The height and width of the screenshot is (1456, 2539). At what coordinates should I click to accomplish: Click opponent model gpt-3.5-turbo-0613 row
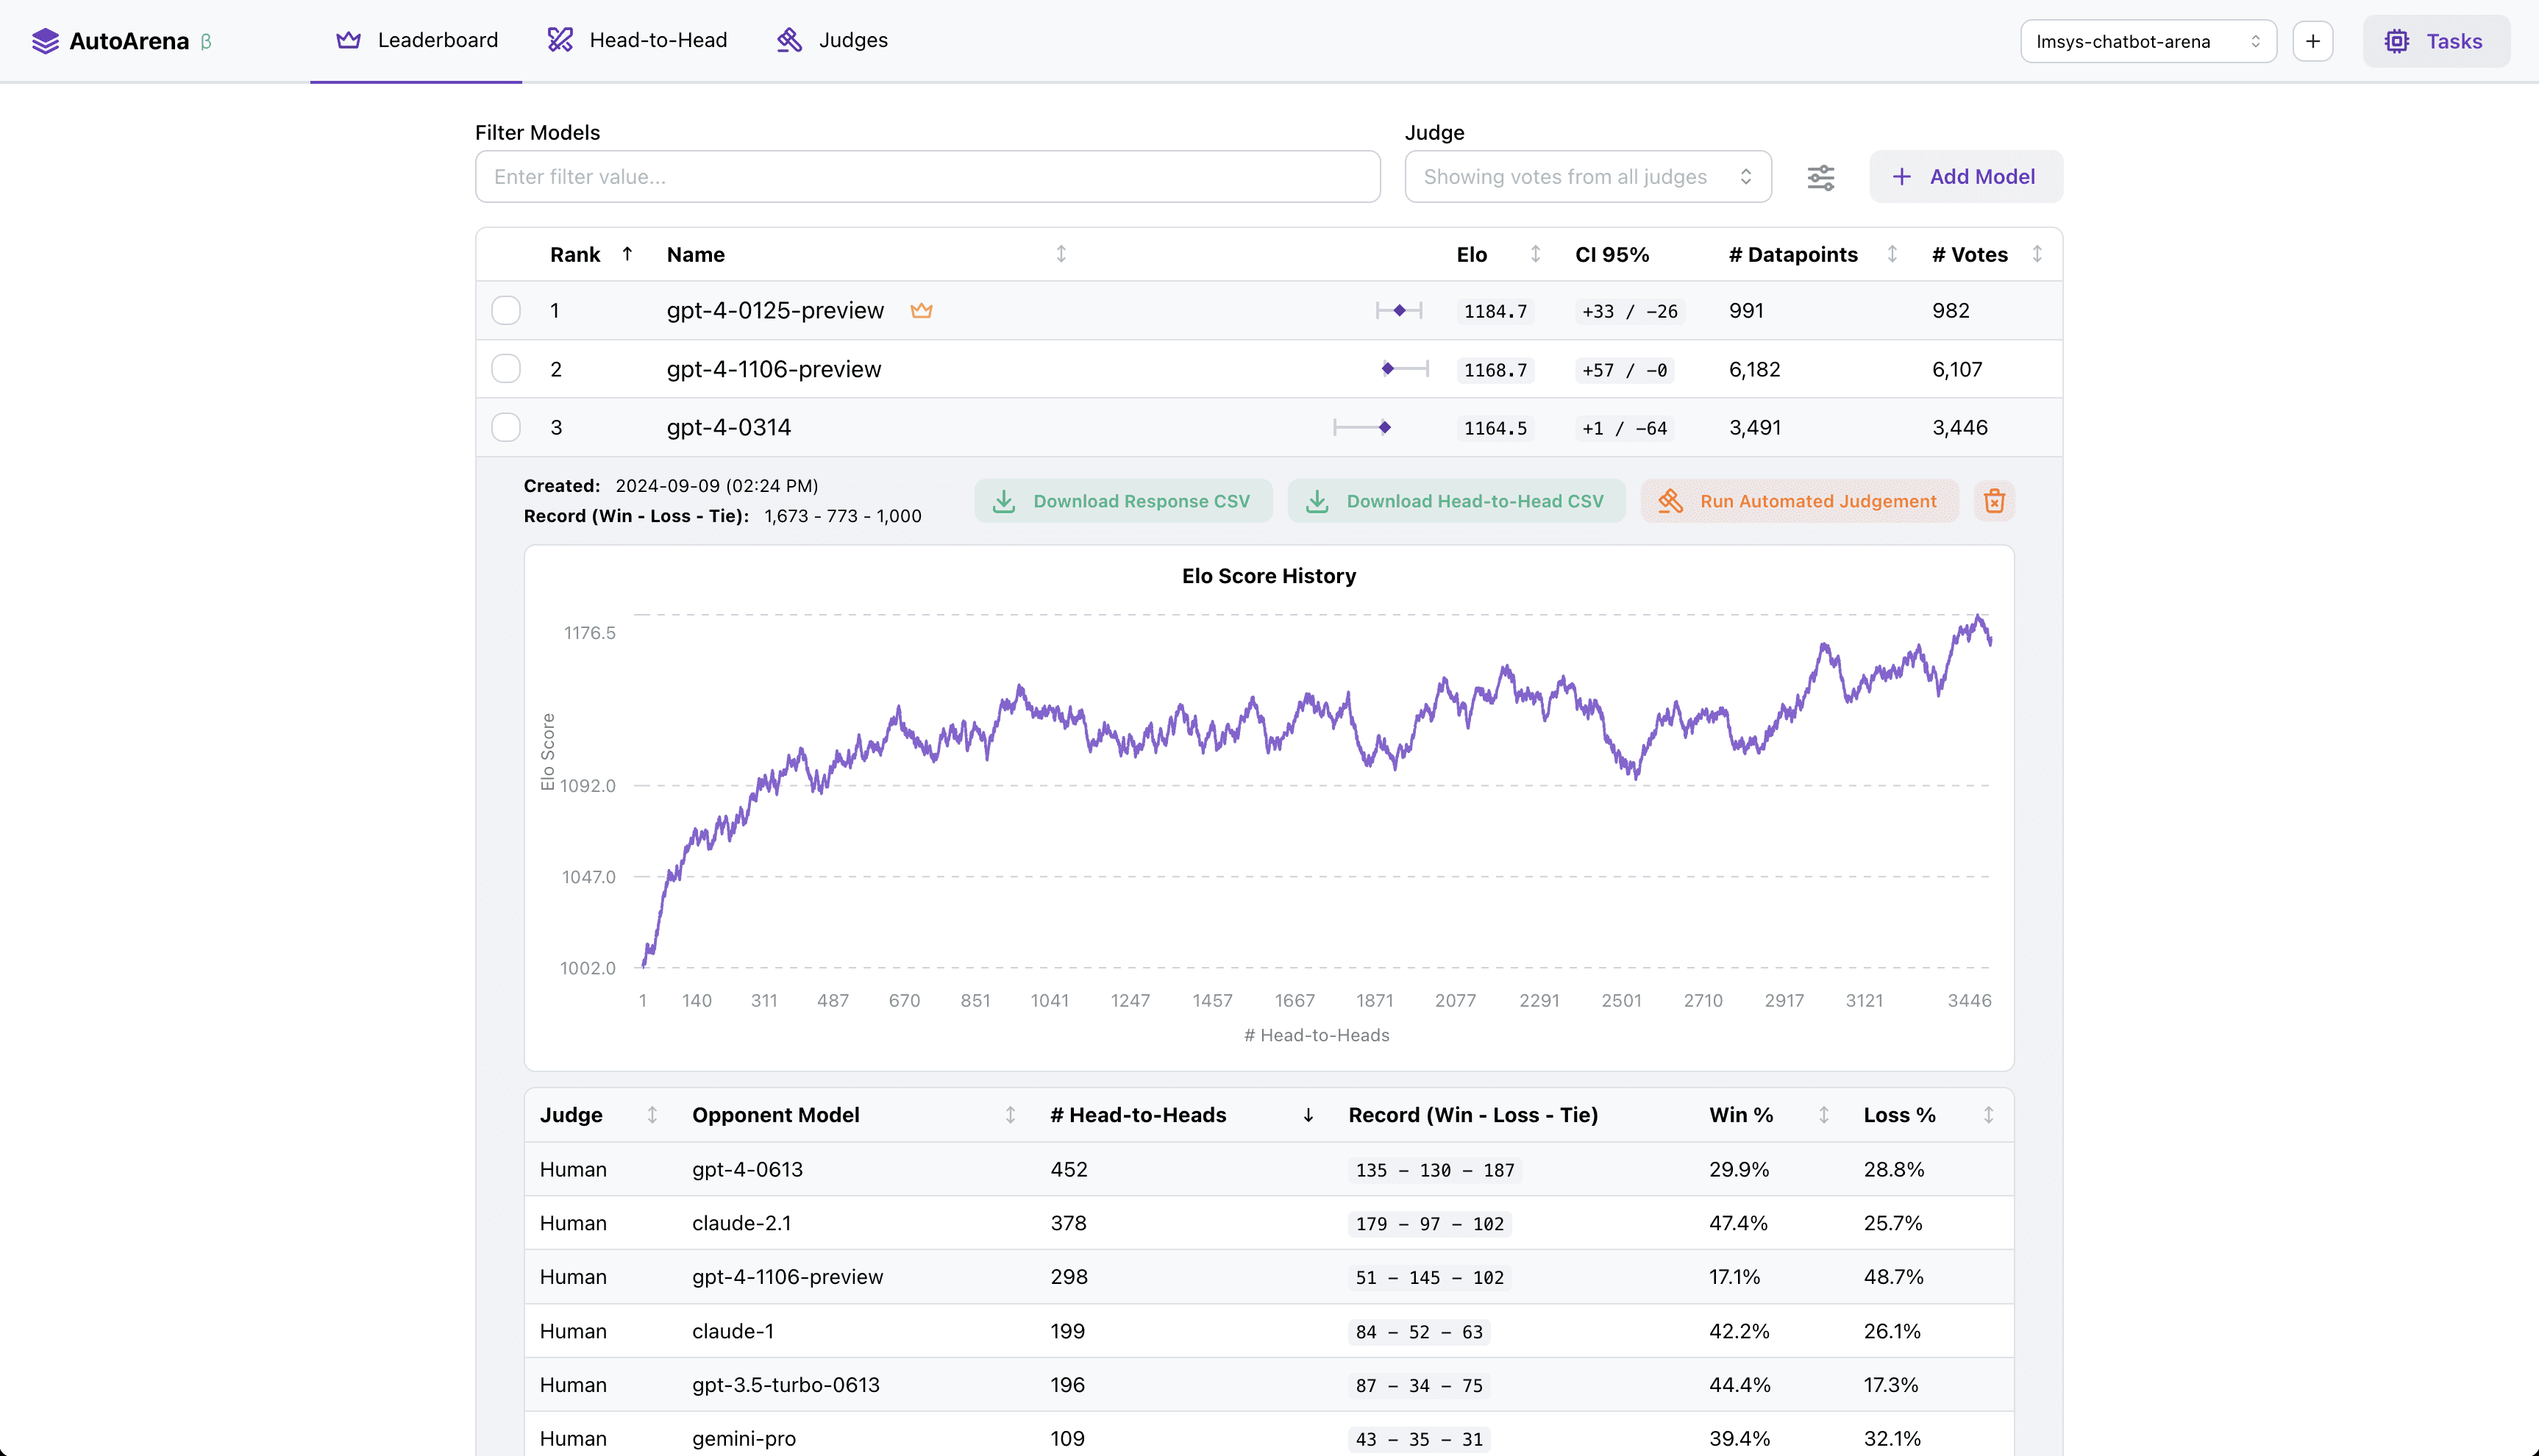[1269, 1385]
